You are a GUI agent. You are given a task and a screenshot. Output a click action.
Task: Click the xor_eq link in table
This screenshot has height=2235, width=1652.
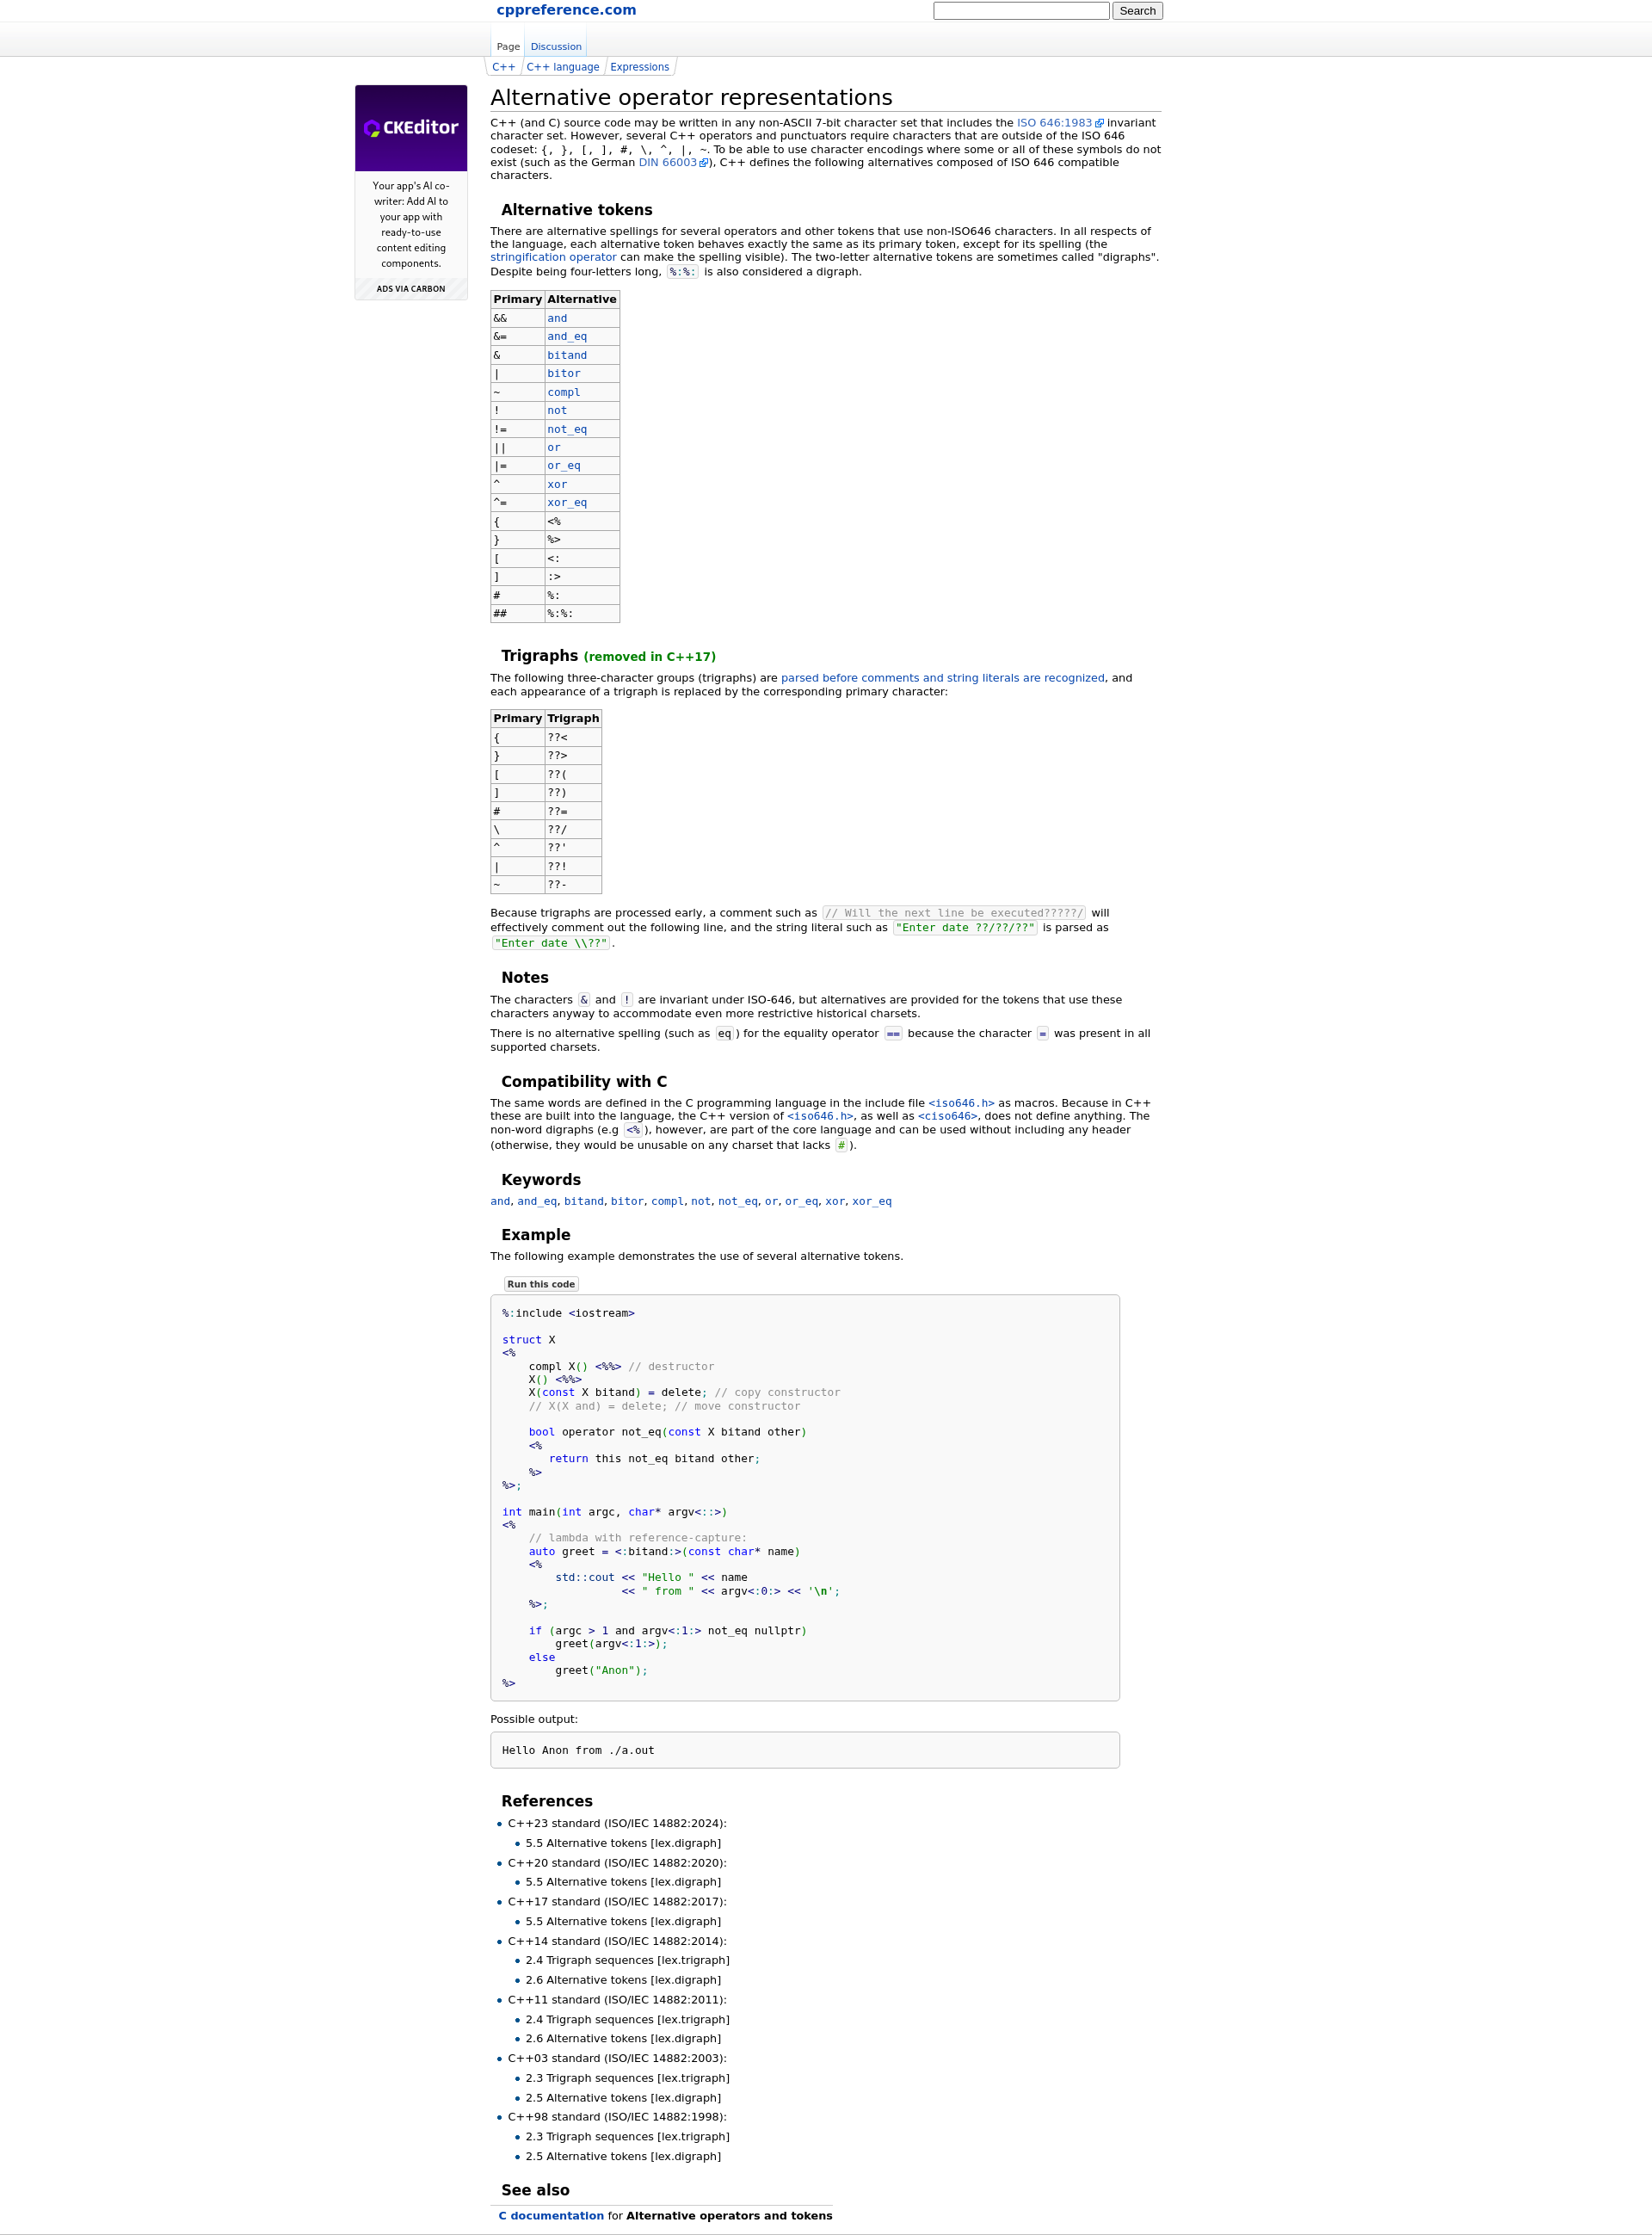(566, 503)
